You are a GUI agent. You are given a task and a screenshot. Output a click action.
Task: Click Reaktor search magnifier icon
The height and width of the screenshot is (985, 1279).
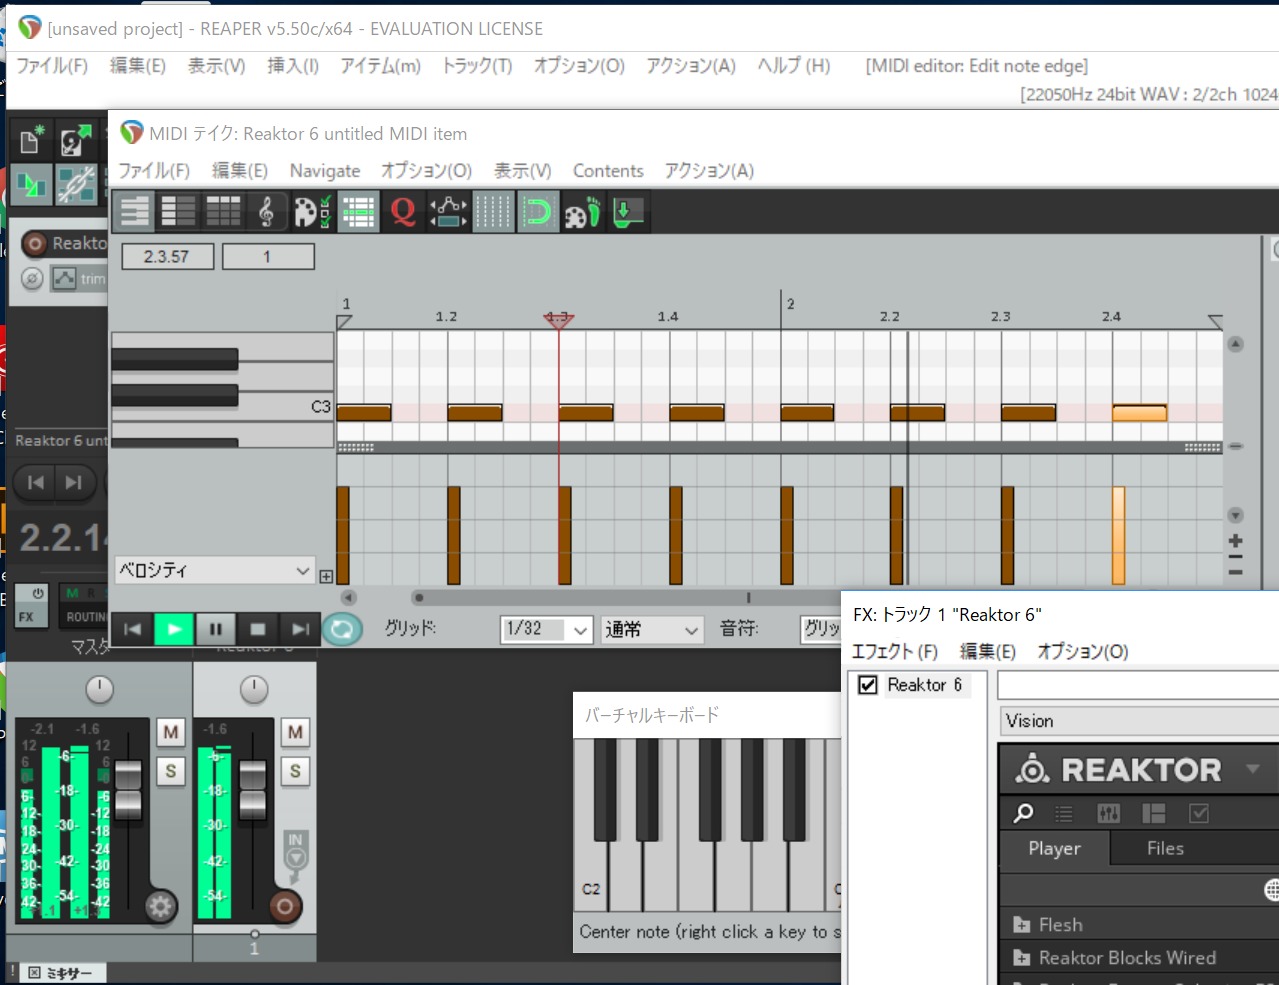pos(1023,813)
